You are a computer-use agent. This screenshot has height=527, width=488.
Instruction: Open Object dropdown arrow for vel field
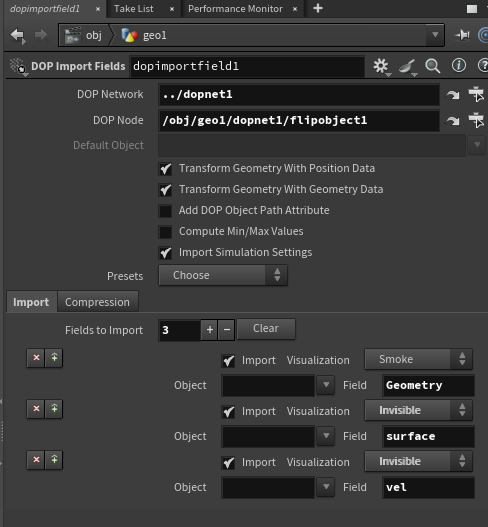coord(326,487)
